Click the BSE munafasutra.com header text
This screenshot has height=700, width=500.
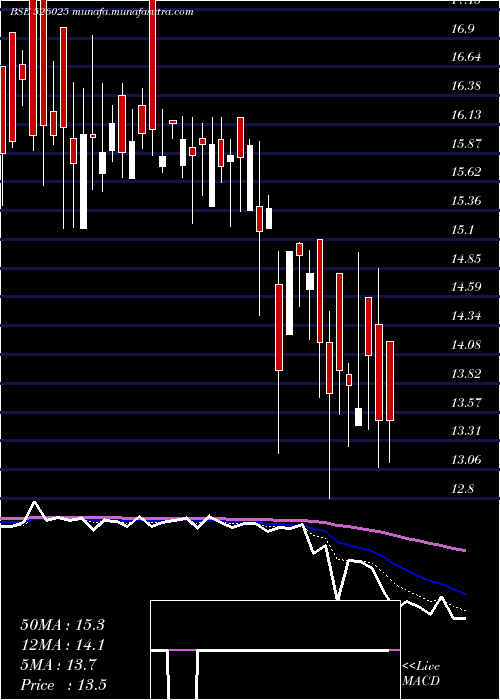coord(102,12)
